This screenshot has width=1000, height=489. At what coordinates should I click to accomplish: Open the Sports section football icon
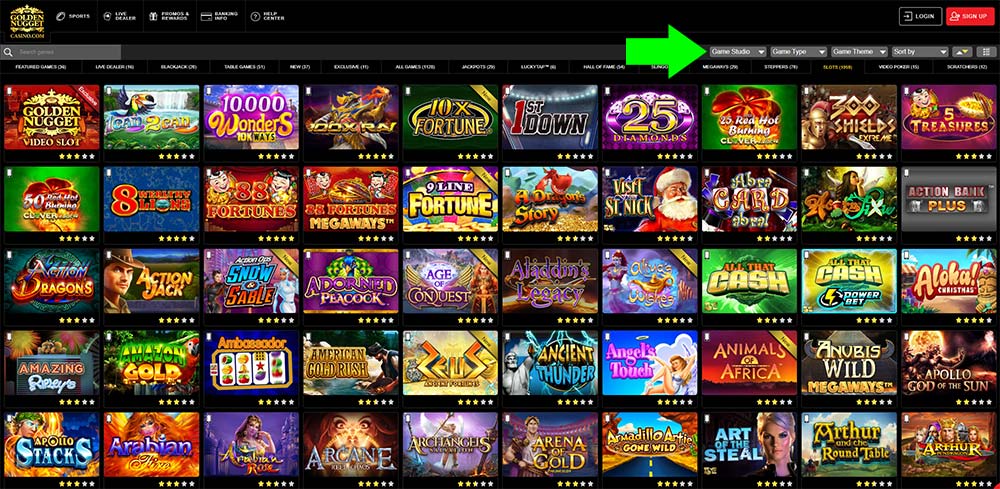tap(61, 16)
